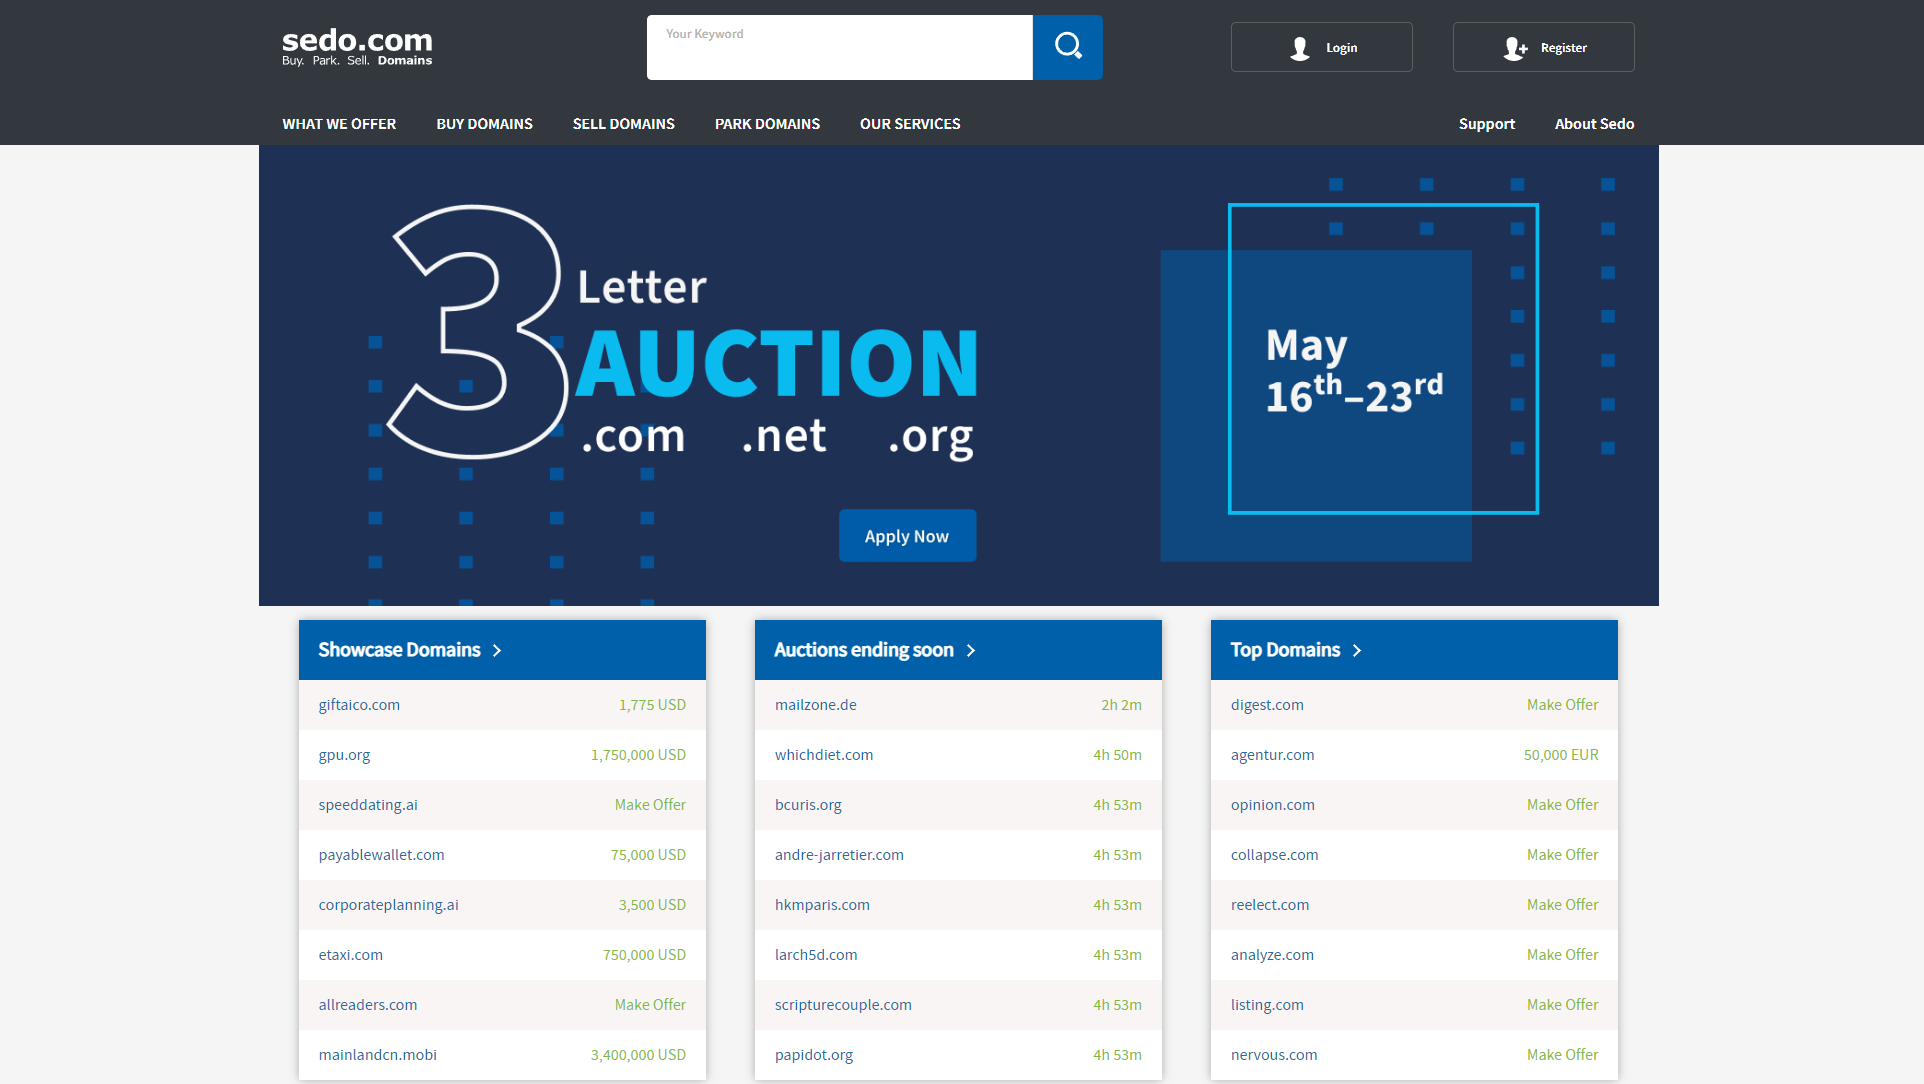The height and width of the screenshot is (1084, 1924).
Task: Click Make Offer for nervous.com
Action: 1562,1055
